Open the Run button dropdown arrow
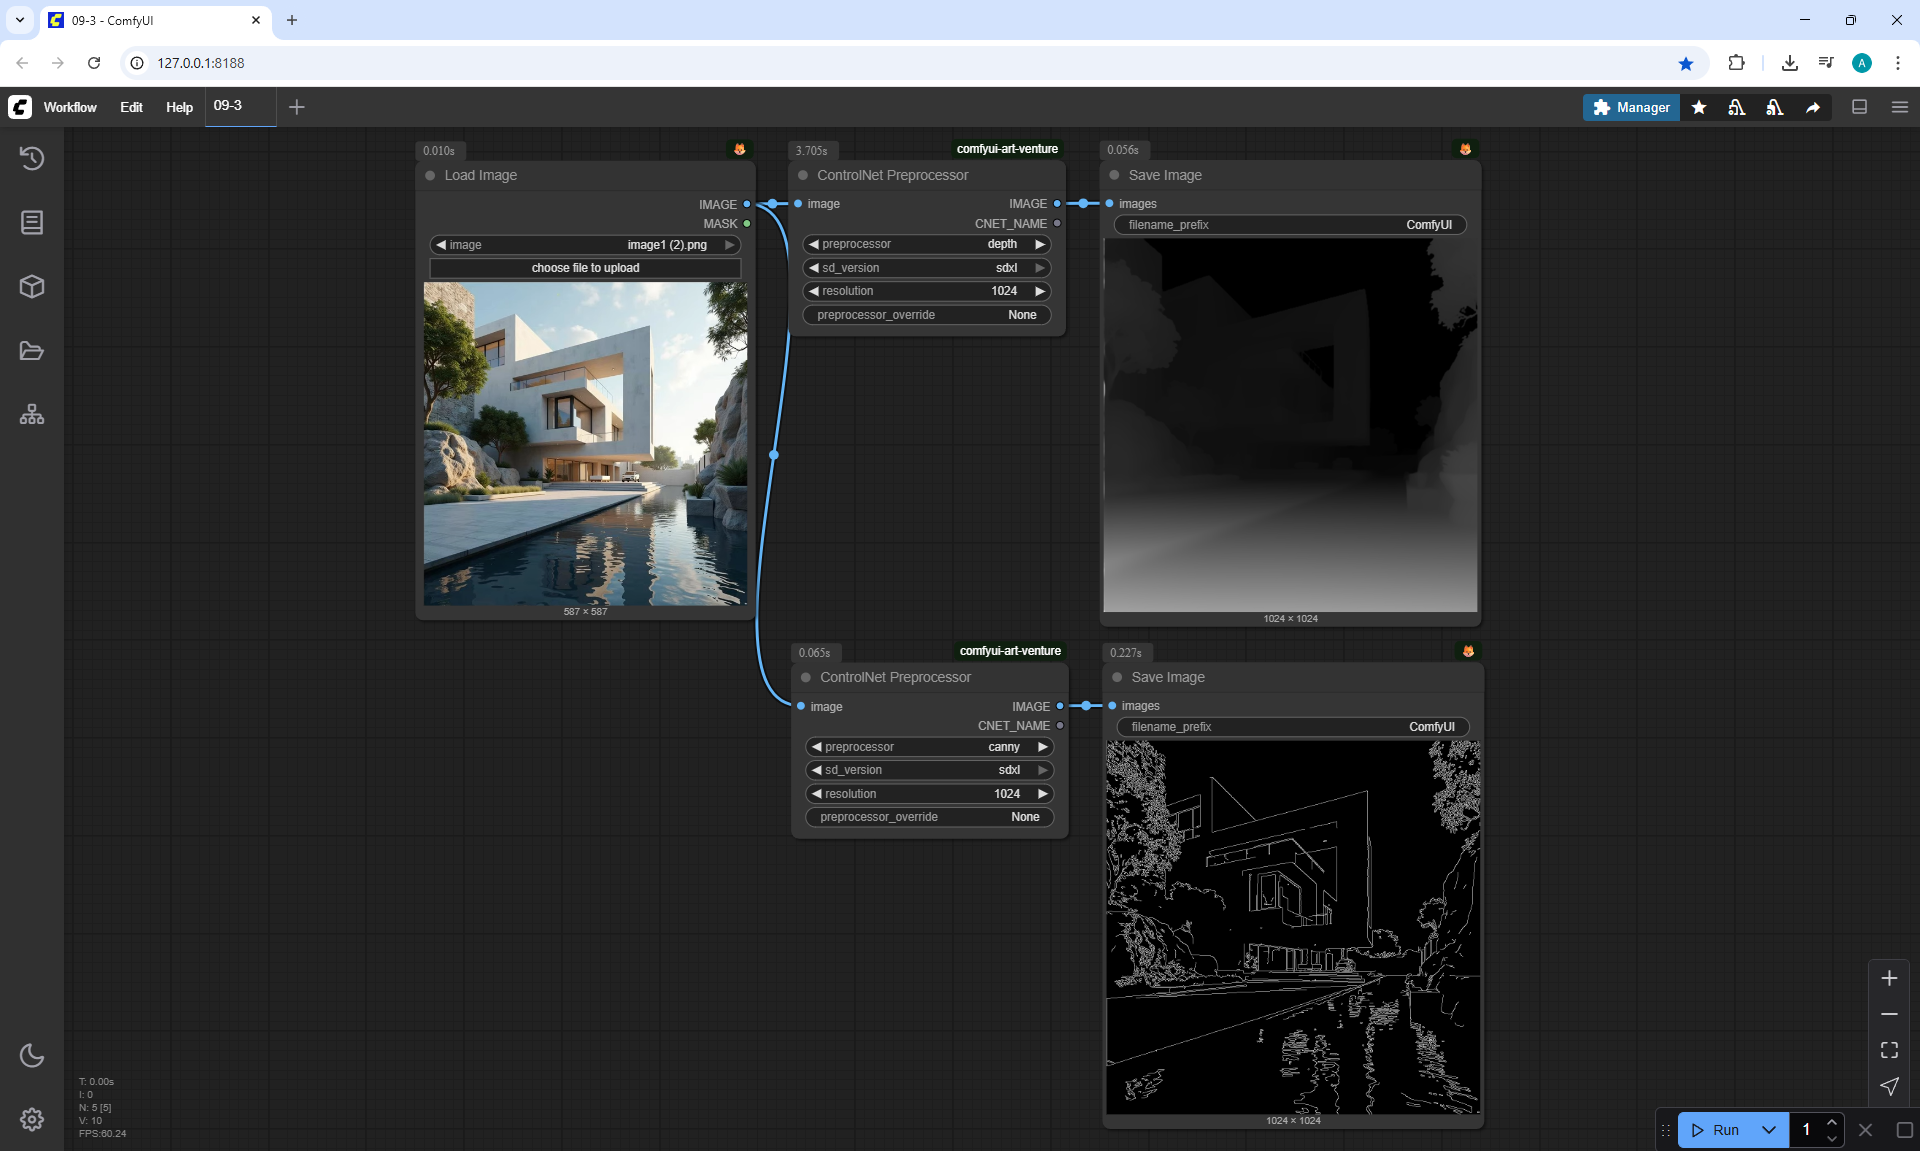The width and height of the screenshot is (1920, 1151). [1768, 1130]
